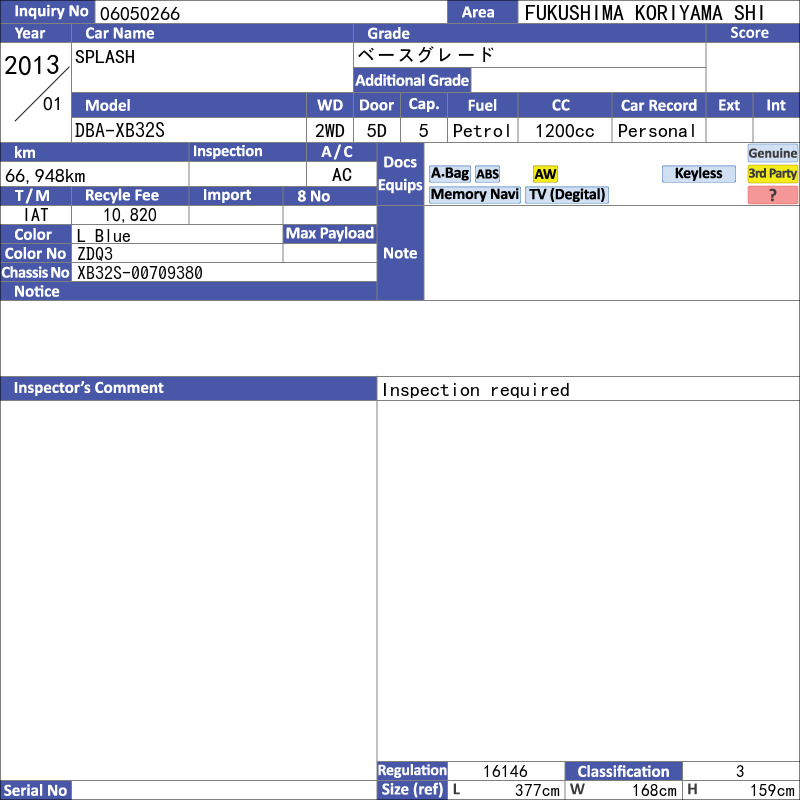Click the Max Payload label
The image size is (800, 800).
(x=330, y=233)
